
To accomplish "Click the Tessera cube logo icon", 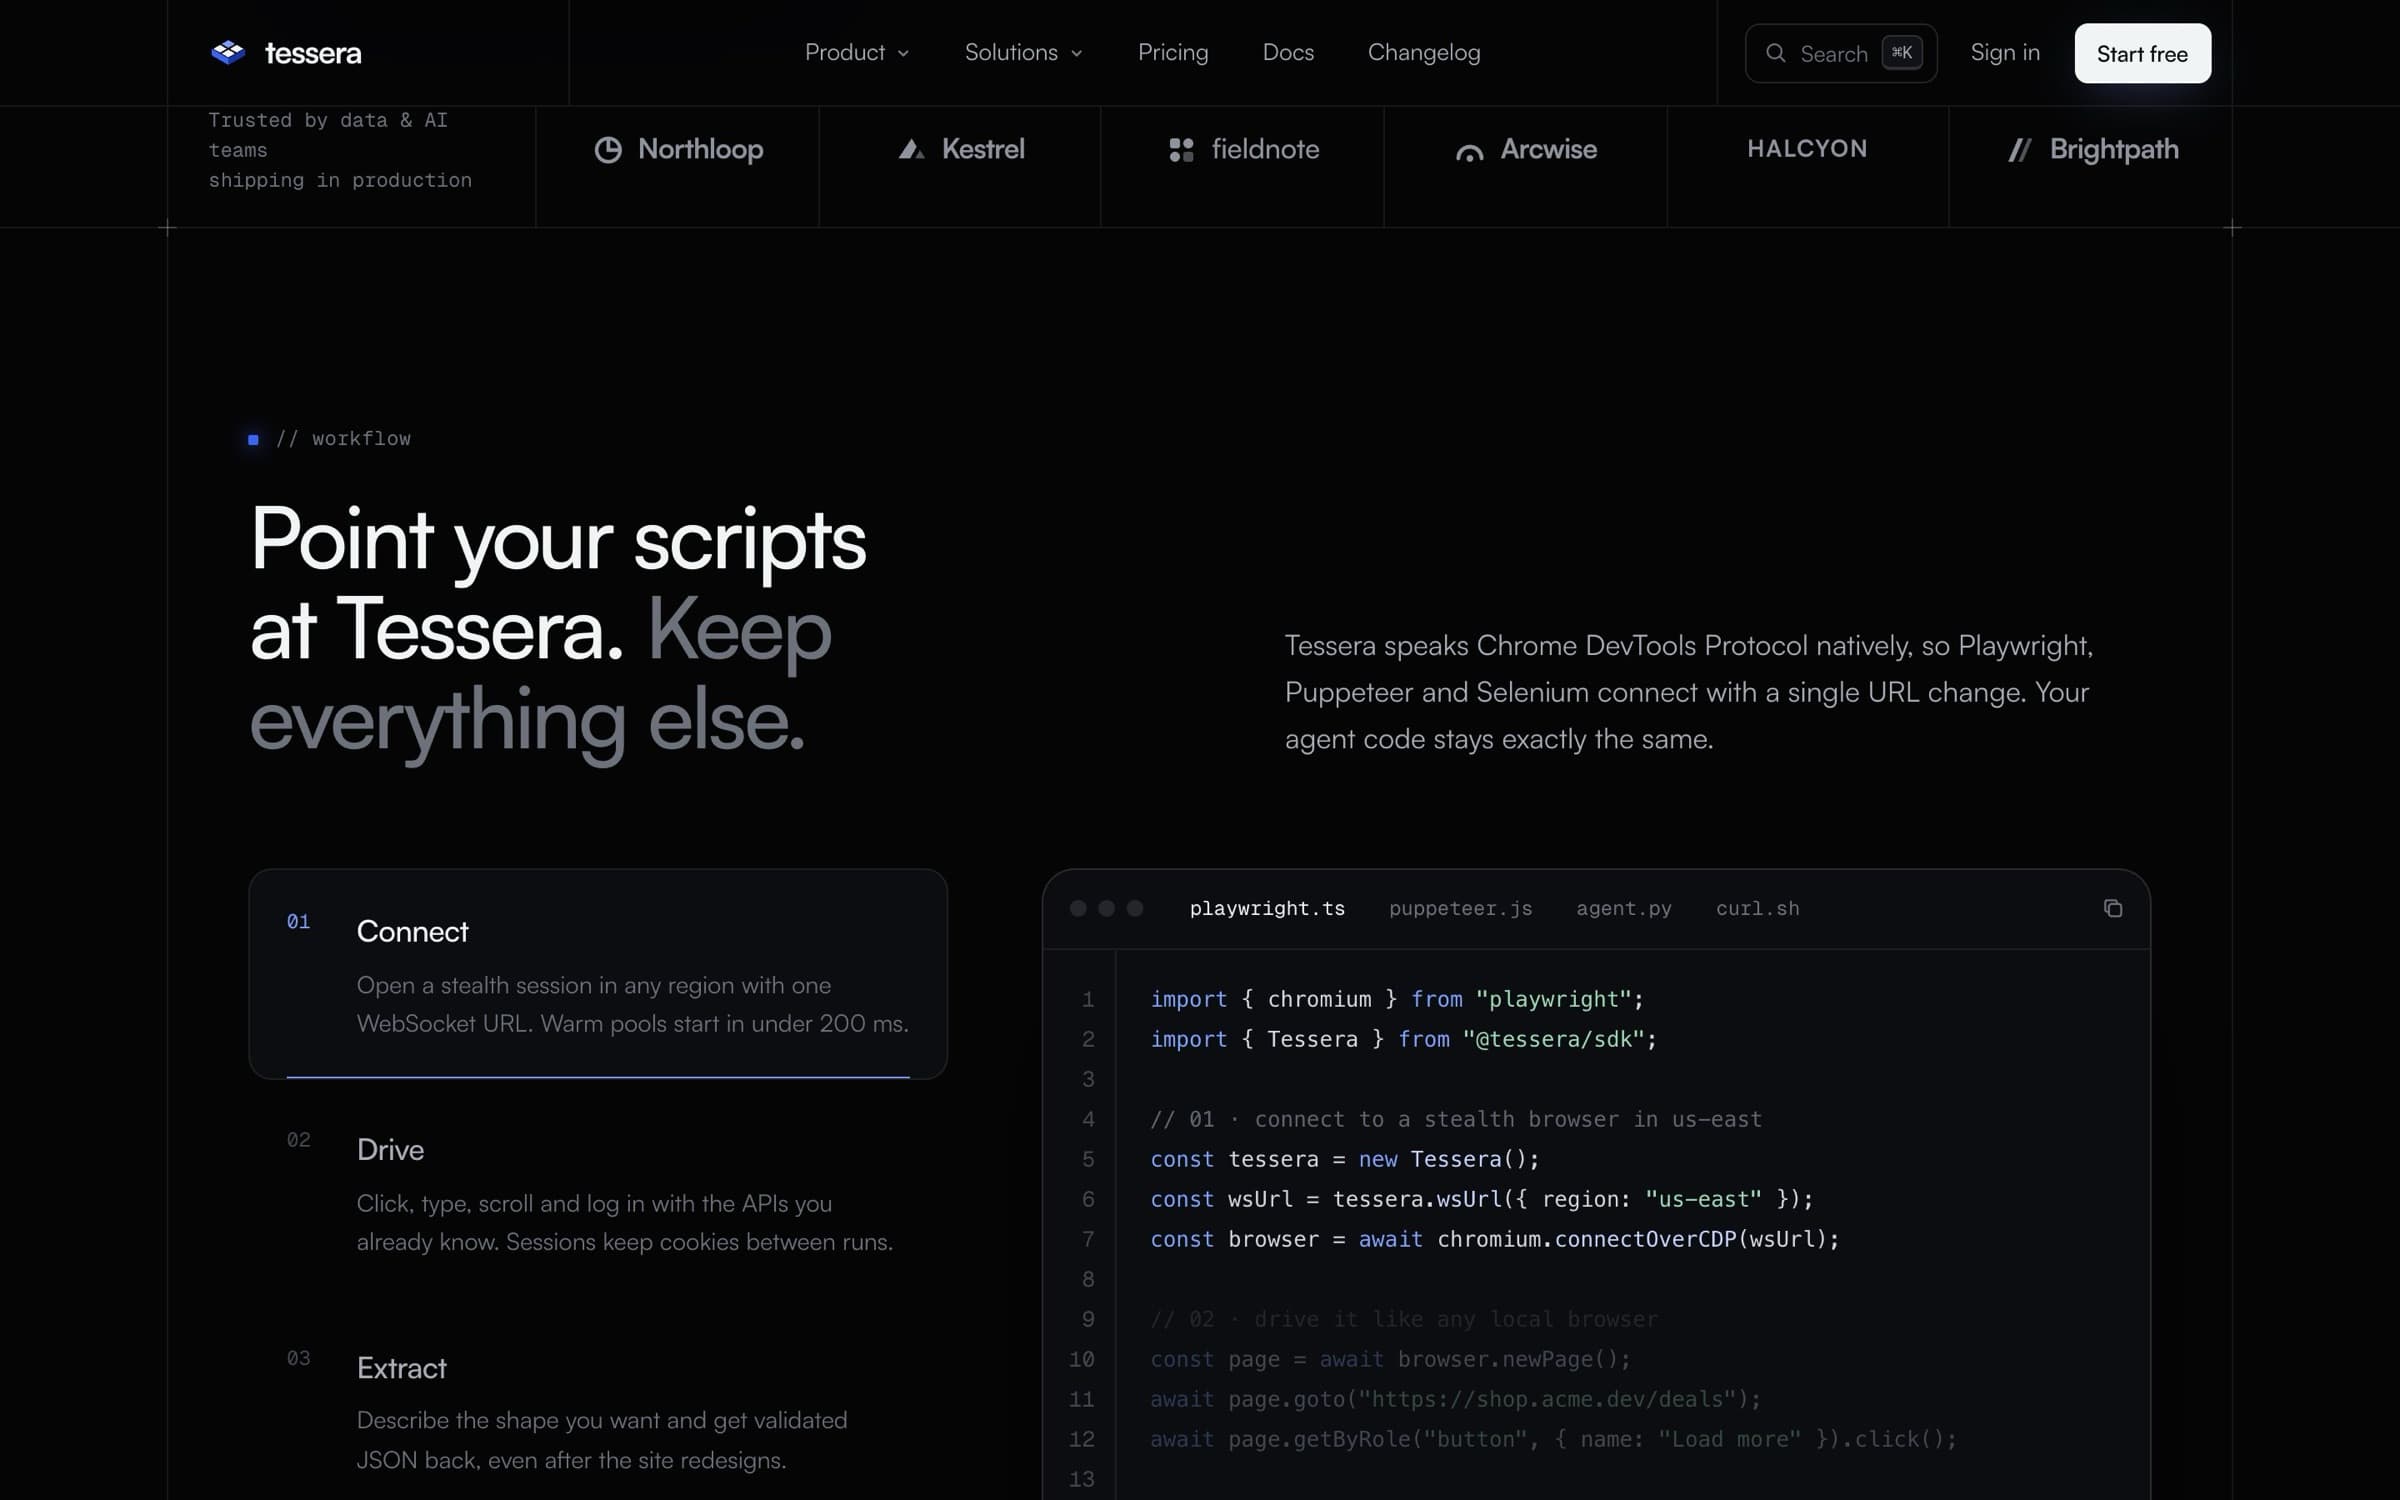I will tap(228, 53).
